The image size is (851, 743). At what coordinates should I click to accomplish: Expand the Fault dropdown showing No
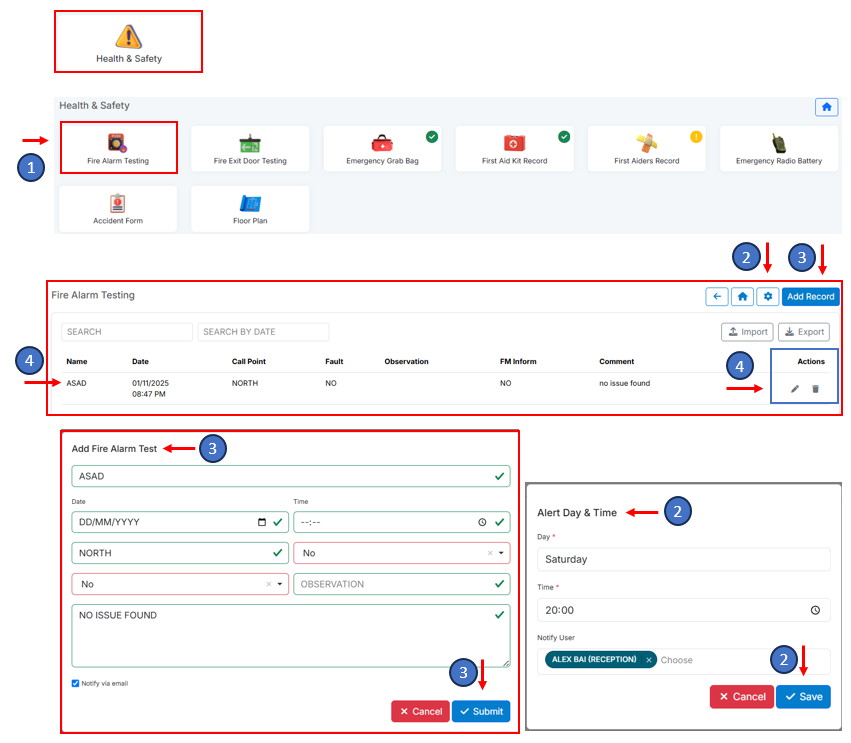pyautogui.click(x=498, y=553)
